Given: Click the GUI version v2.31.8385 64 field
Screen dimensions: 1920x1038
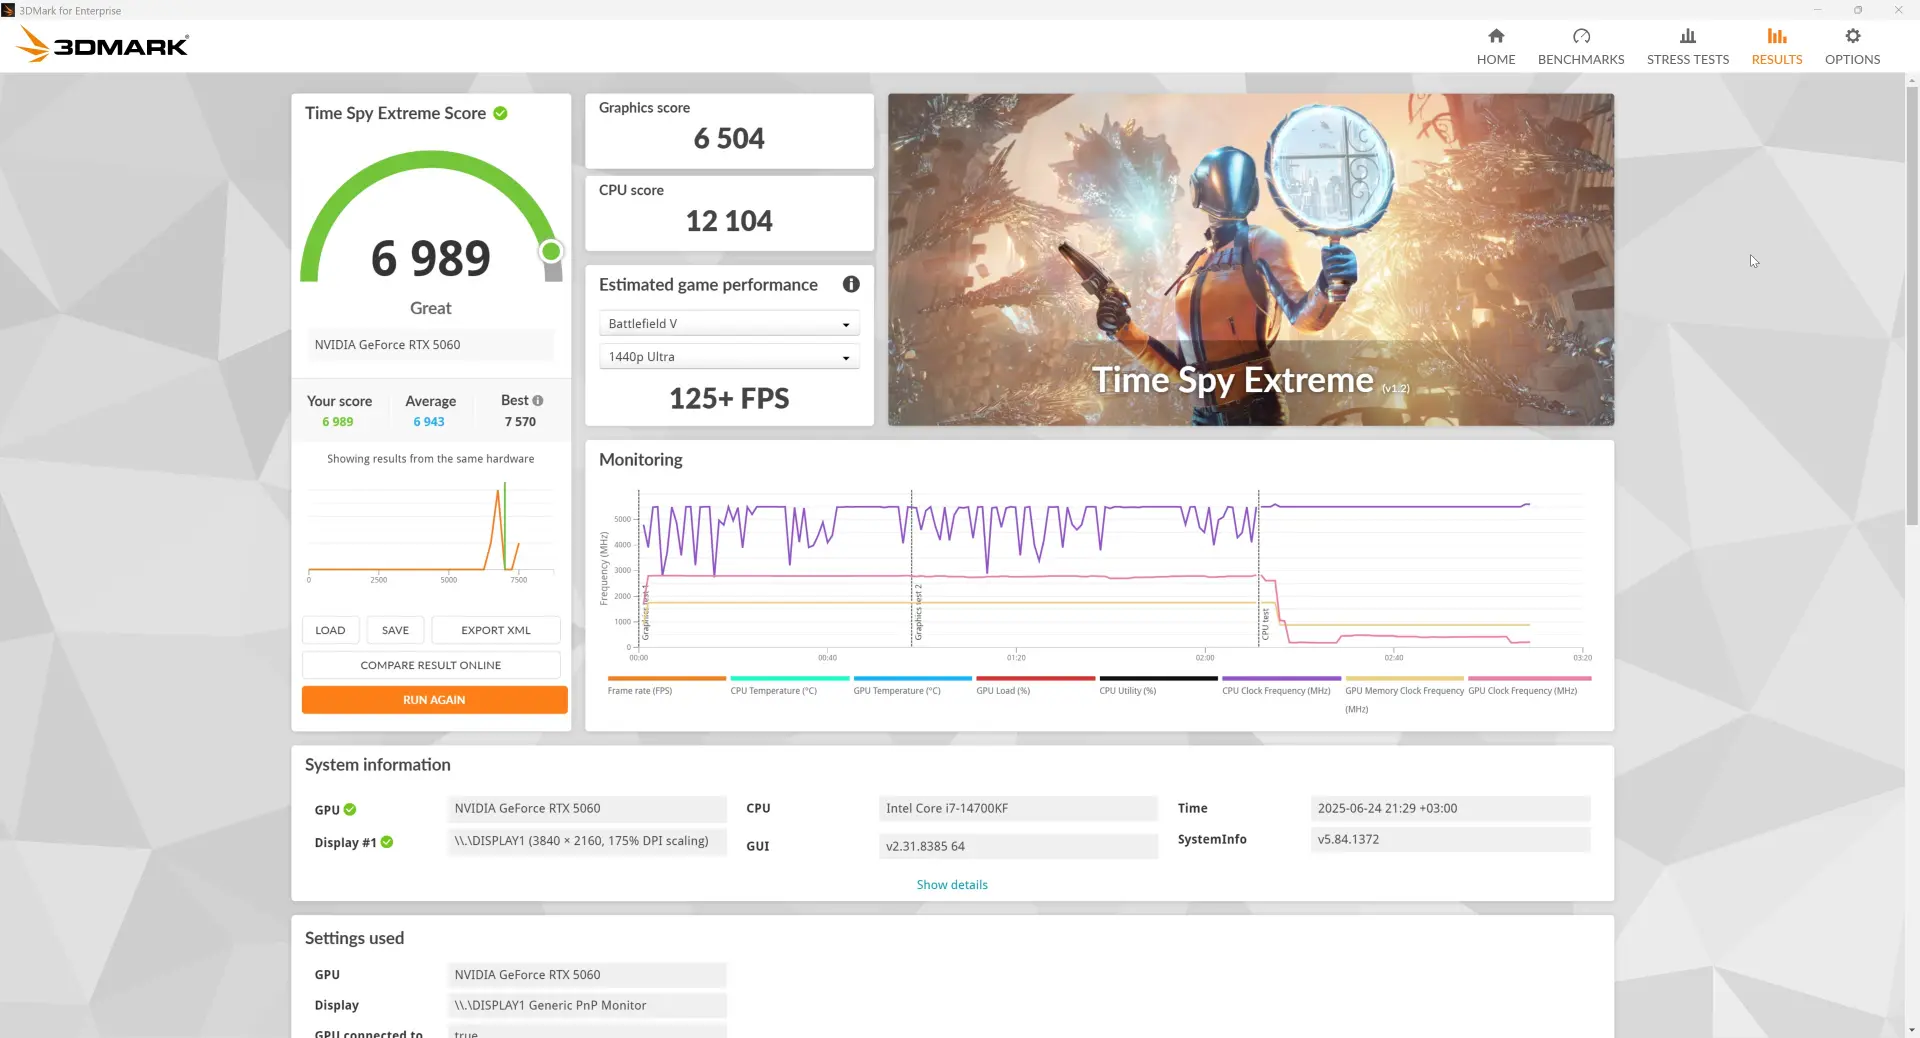Looking at the screenshot, I should pyautogui.click(x=1018, y=846).
